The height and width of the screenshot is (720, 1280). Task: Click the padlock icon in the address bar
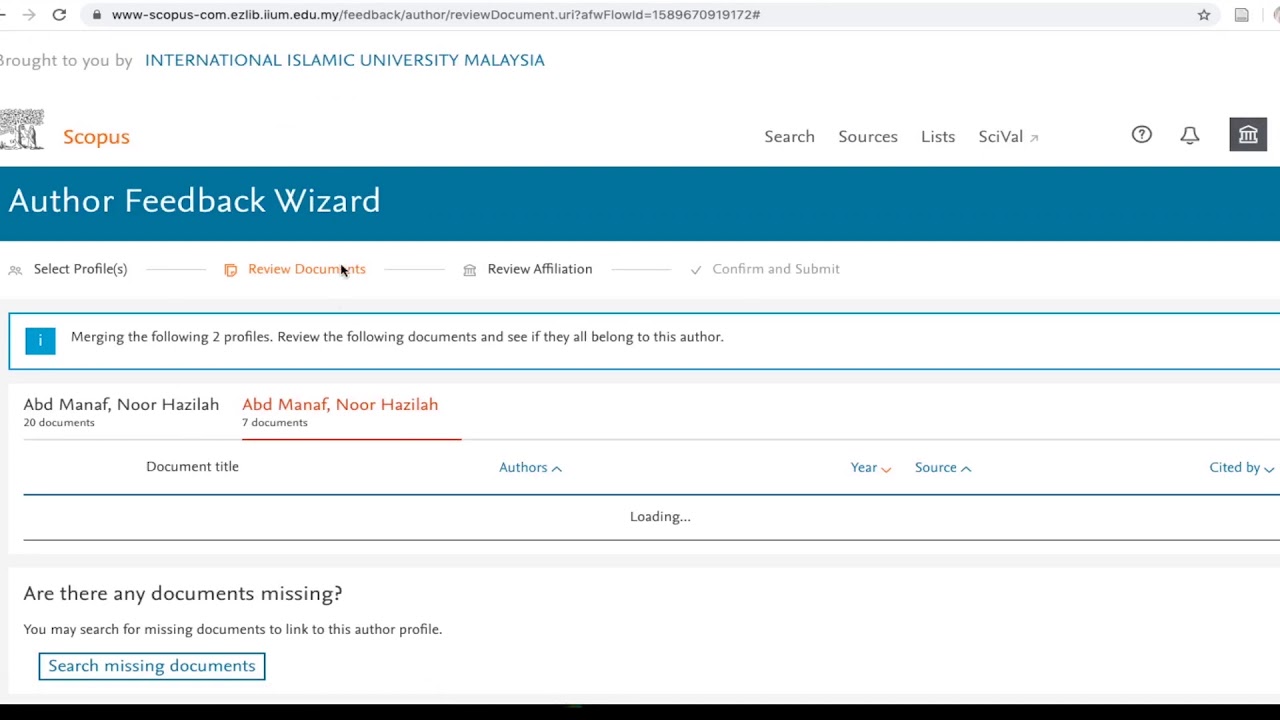95,15
